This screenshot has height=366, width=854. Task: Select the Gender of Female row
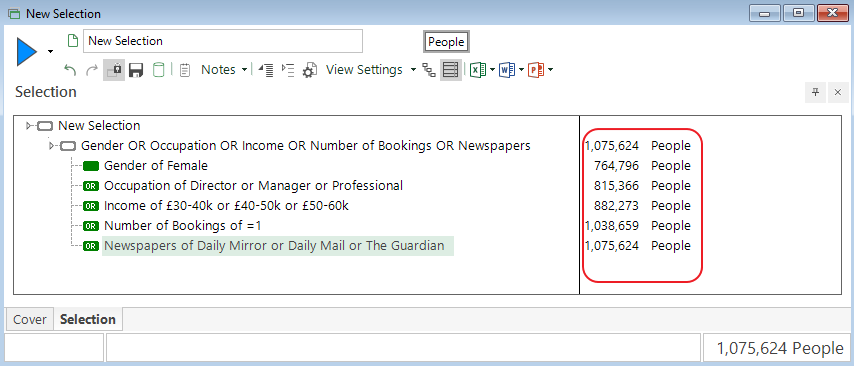(156, 166)
